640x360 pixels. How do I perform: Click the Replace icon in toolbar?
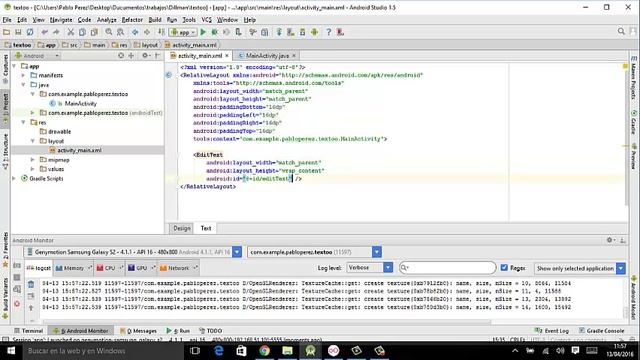pyautogui.click(x=120, y=32)
